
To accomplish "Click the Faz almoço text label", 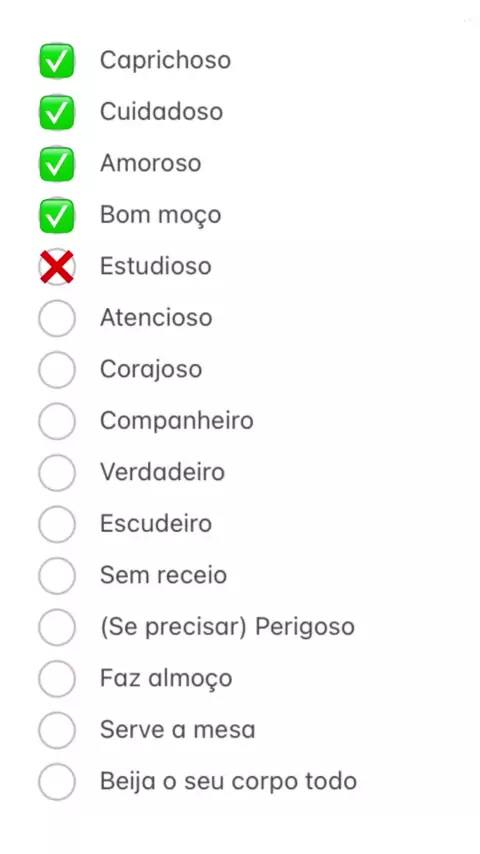I will pos(166,679).
